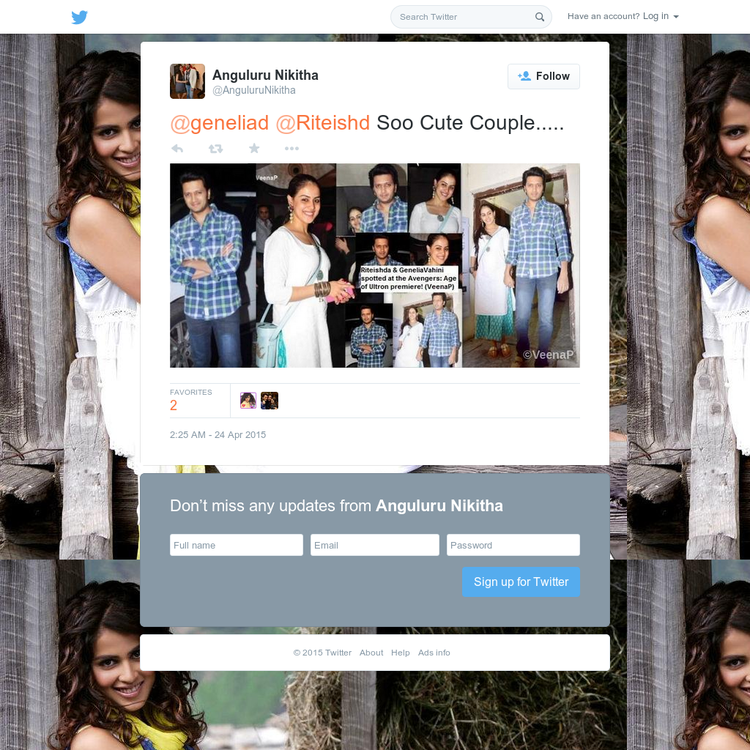This screenshot has height=750, width=750.
Task: Open the About footer link
Action: 371,653
